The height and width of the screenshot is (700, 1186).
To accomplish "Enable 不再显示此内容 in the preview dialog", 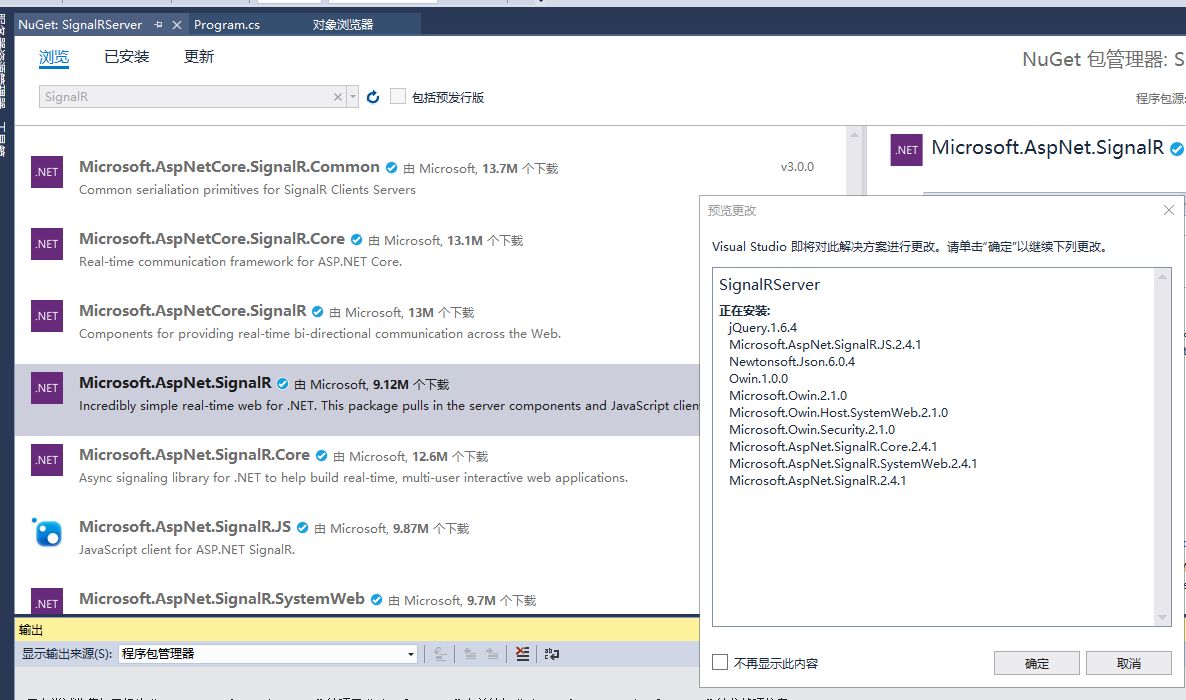I will (x=718, y=662).
